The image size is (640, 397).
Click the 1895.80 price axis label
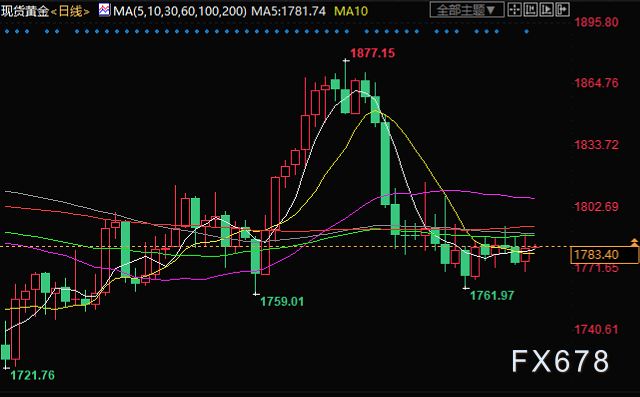(596, 22)
